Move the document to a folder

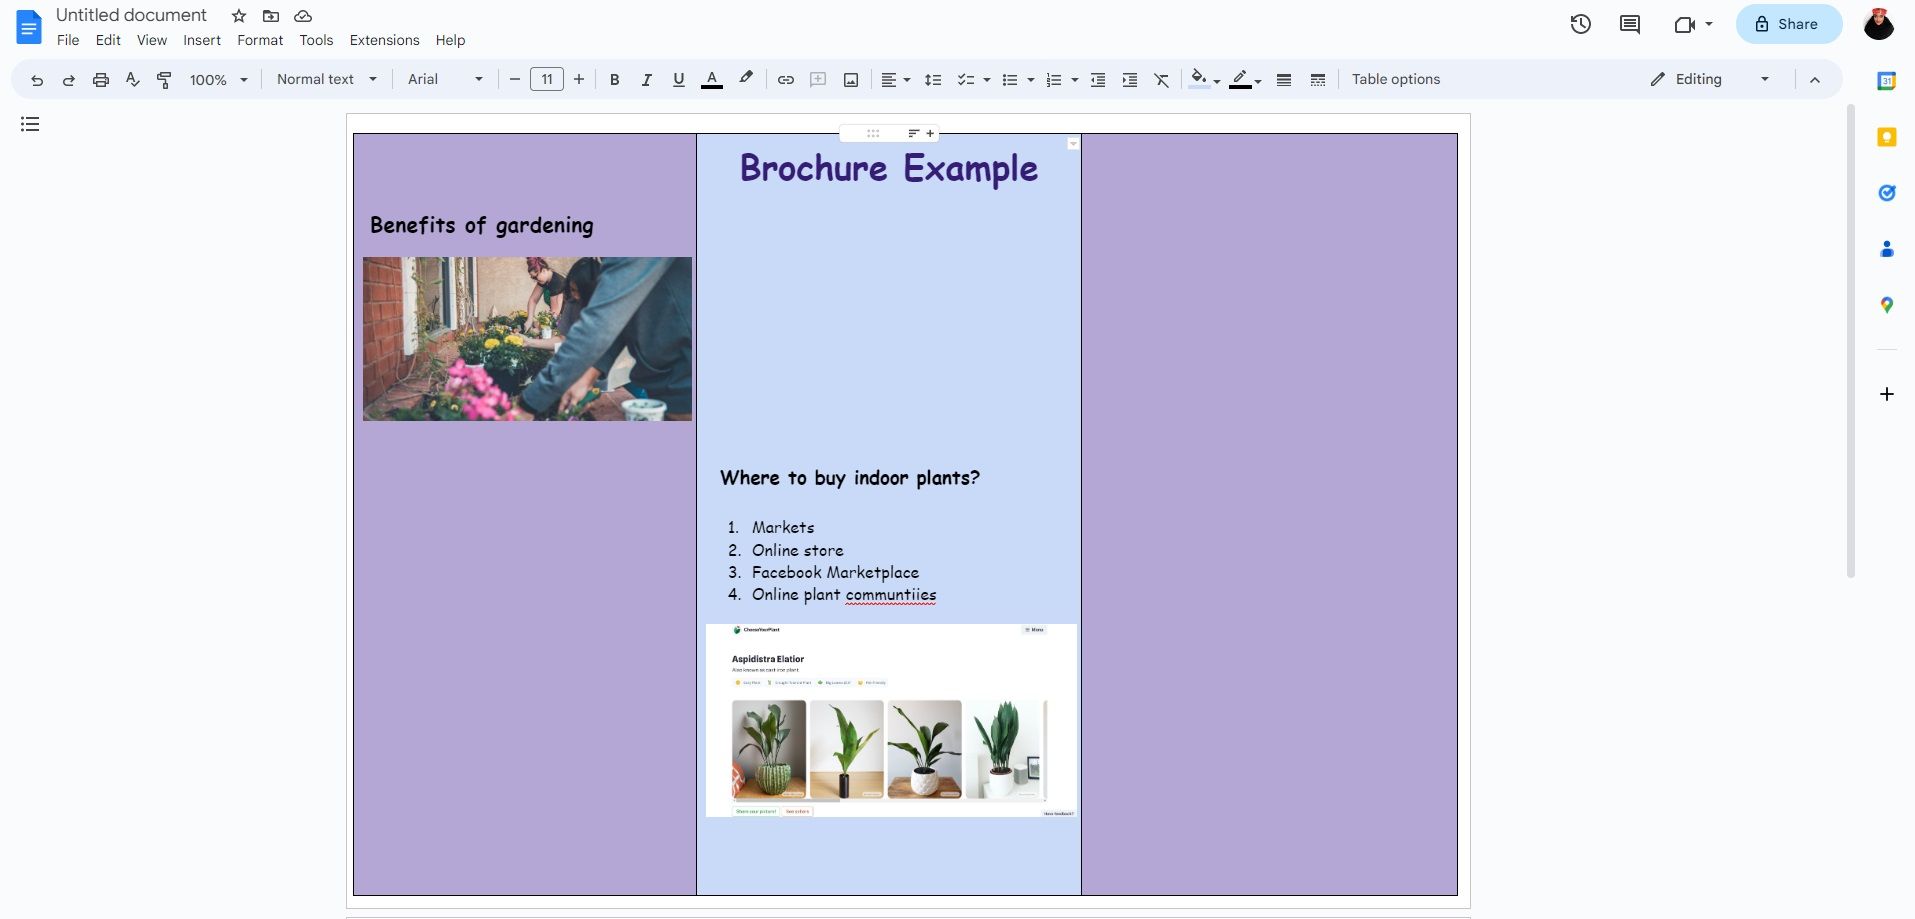click(x=271, y=16)
